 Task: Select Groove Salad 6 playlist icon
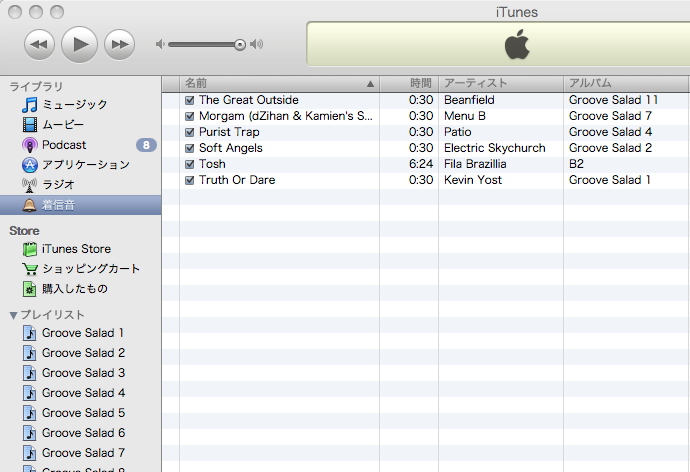click(29, 433)
